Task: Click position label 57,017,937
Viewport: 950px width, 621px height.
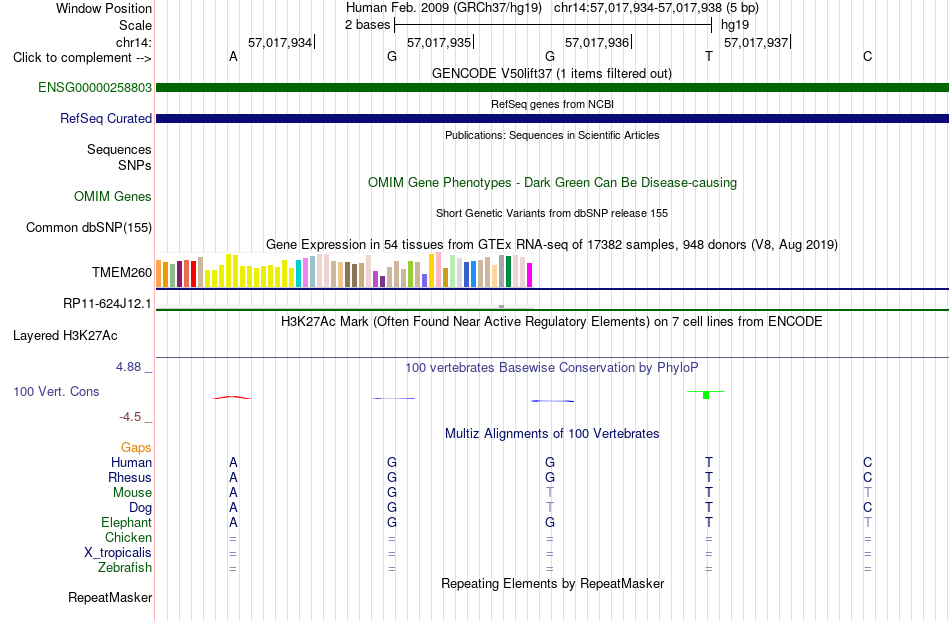Action: click(756, 42)
